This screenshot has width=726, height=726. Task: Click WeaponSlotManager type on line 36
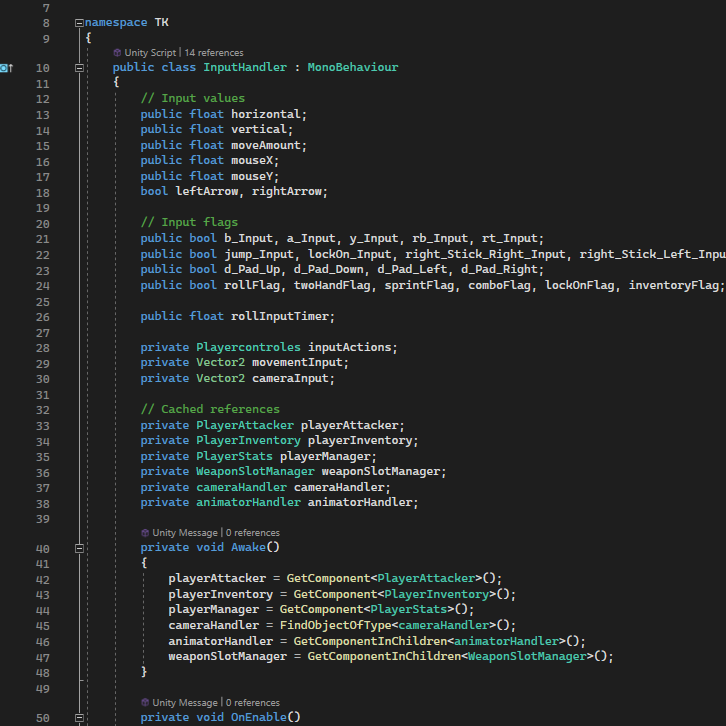tap(256, 471)
